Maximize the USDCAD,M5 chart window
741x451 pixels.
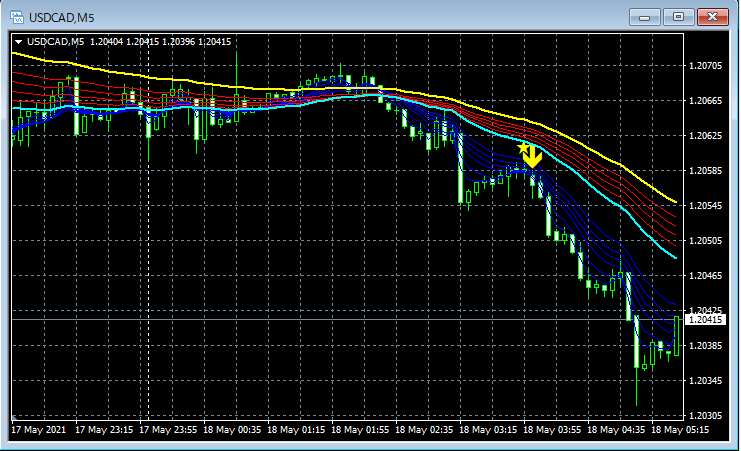pos(678,17)
